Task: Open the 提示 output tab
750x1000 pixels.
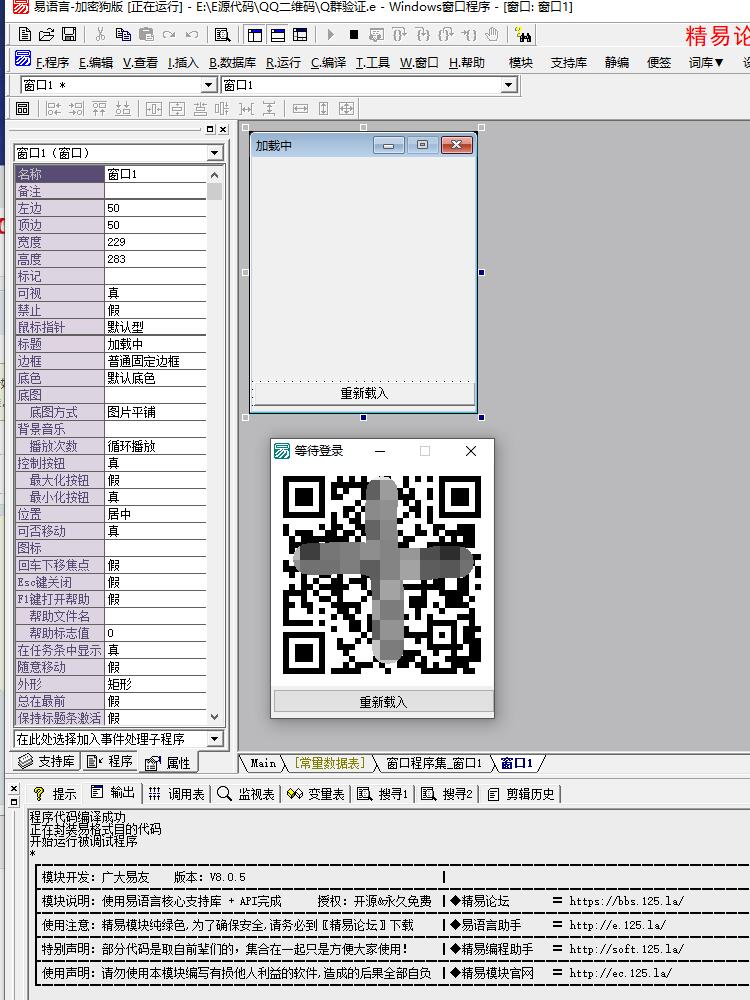Action: click(55, 793)
